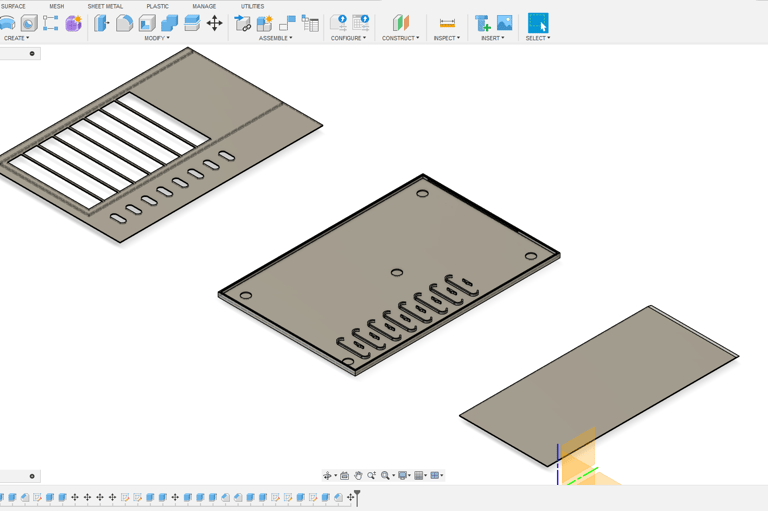Click the Orbit navigation icon
768x511 pixels.
328,476
